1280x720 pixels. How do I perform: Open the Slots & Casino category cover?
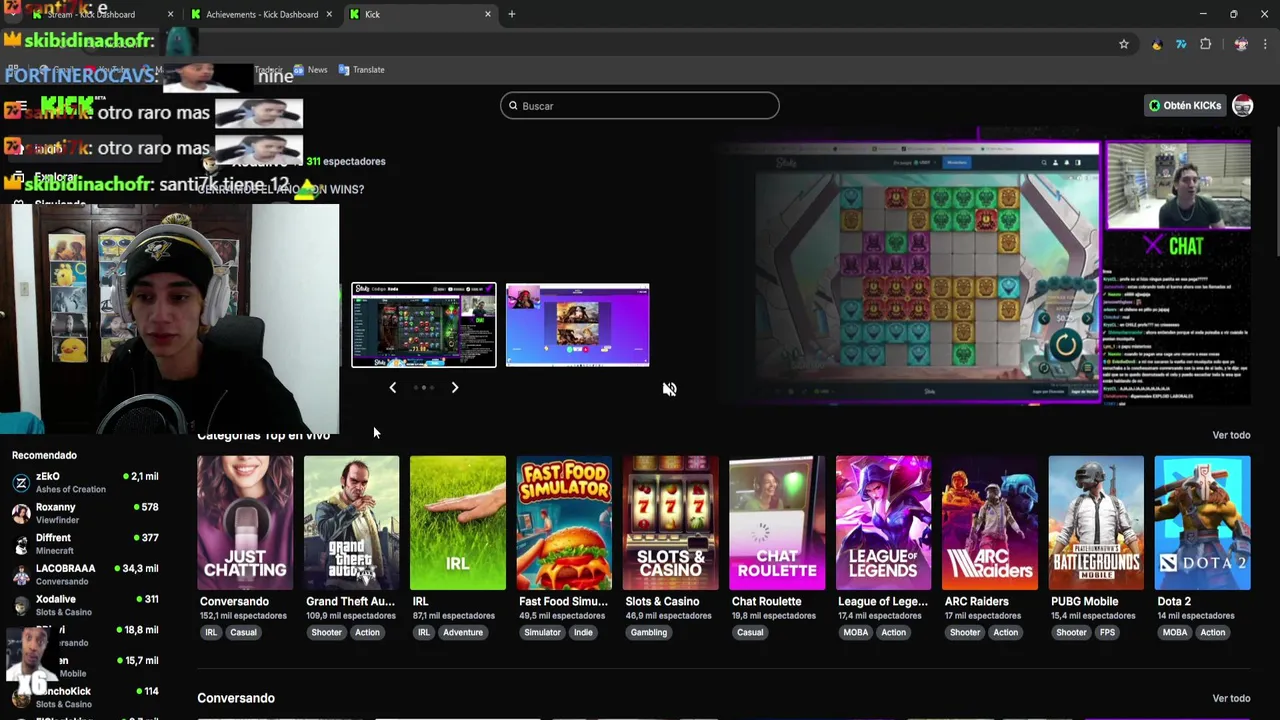[671, 523]
